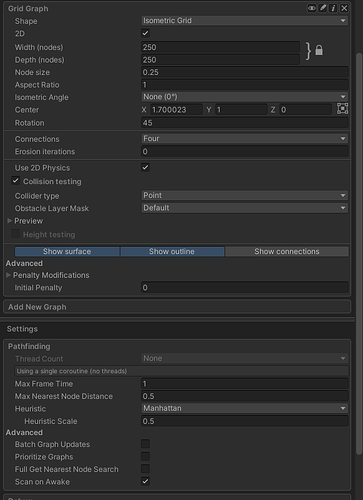Toggle Grid Graph visibility eye icon
This screenshot has width=363, height=500.
(312, 8)
